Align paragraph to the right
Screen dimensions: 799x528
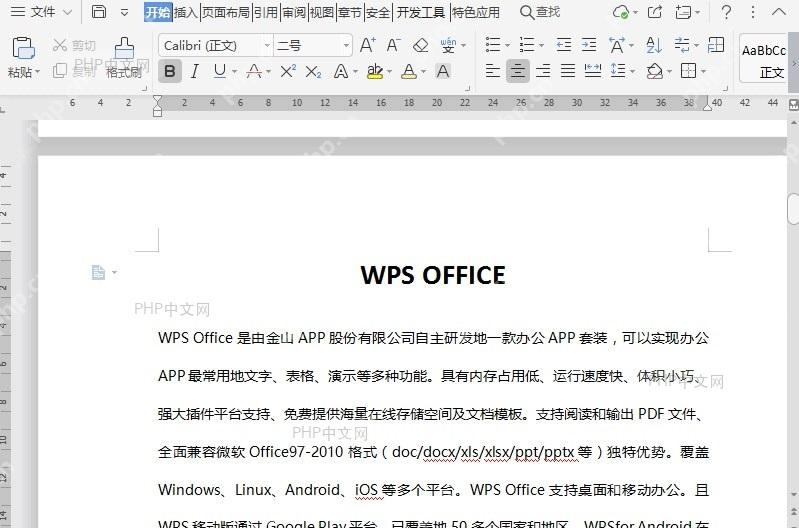pos(543,71)
